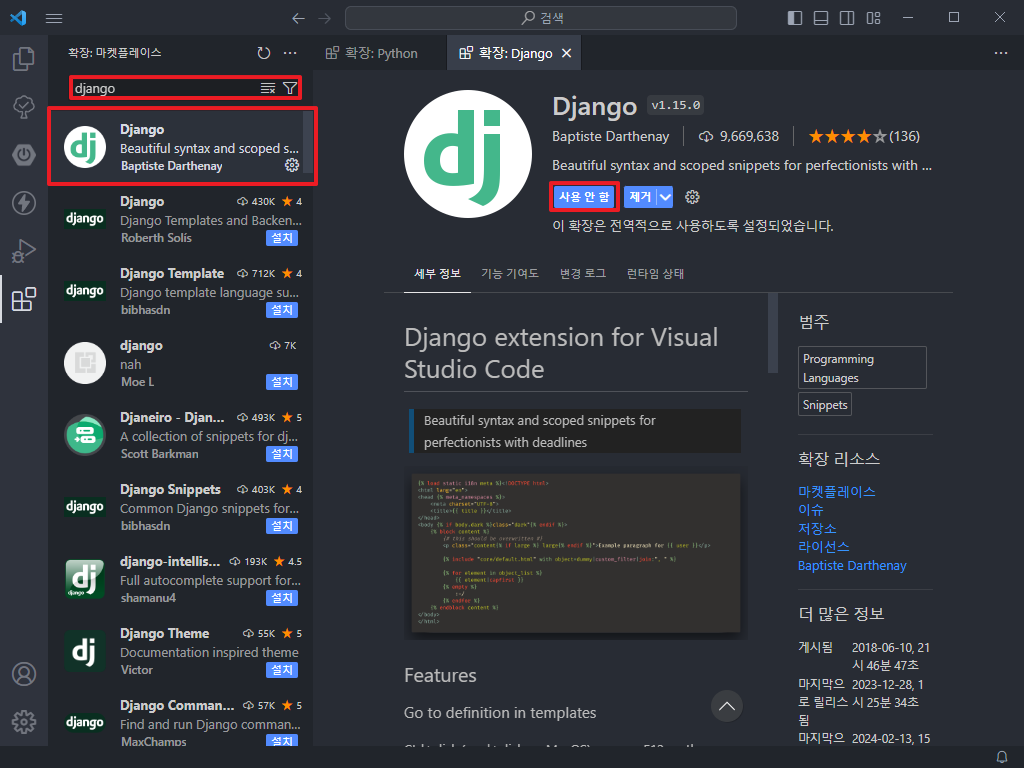This screenshot has width=1024, height=768.
Task: Click the star rating (136)
Action: (864, 136)
